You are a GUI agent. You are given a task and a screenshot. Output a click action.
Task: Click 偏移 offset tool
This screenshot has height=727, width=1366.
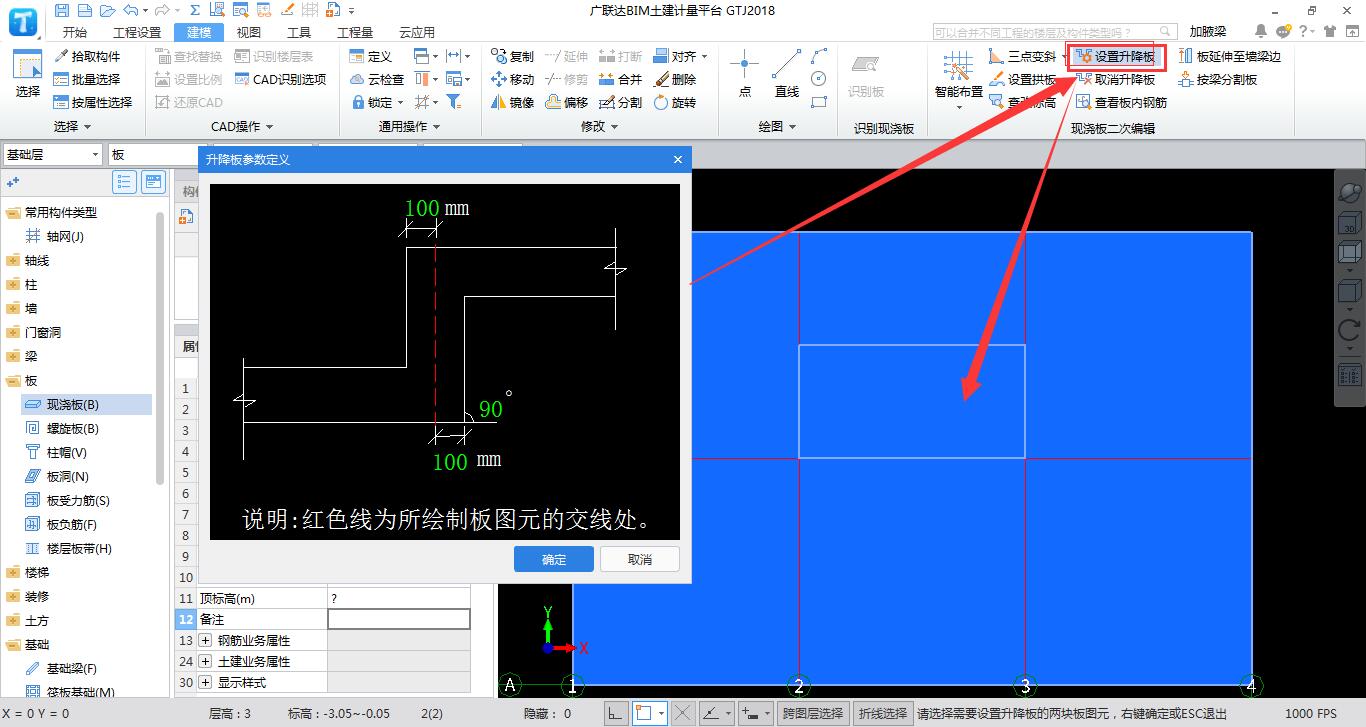(x=567, y=102)
